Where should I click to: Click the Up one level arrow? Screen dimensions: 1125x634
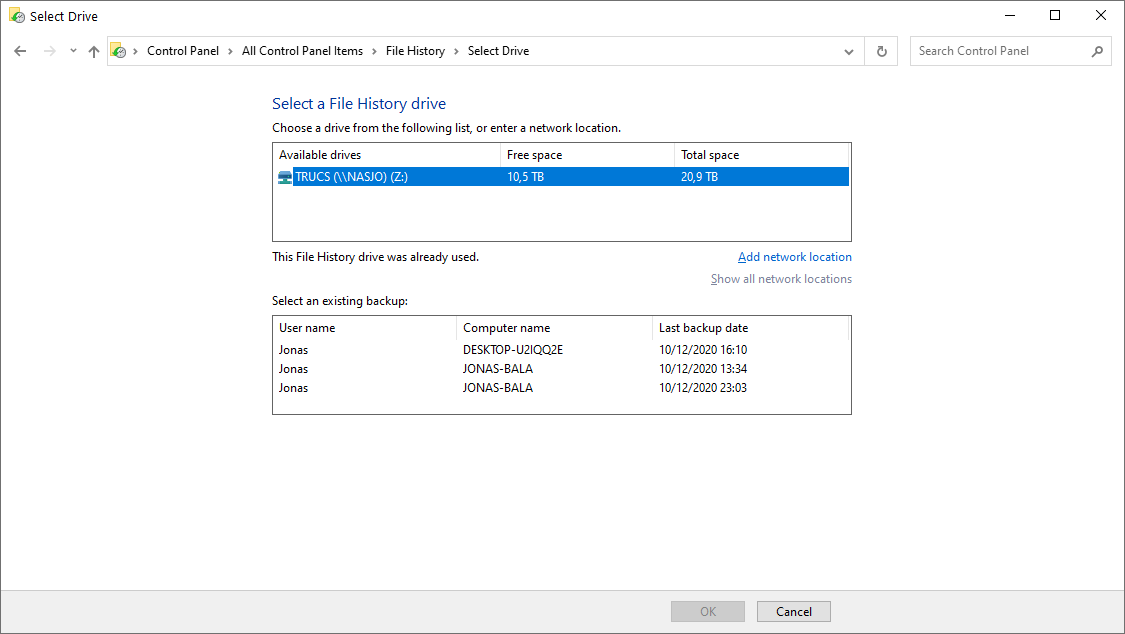coord(94,51)
